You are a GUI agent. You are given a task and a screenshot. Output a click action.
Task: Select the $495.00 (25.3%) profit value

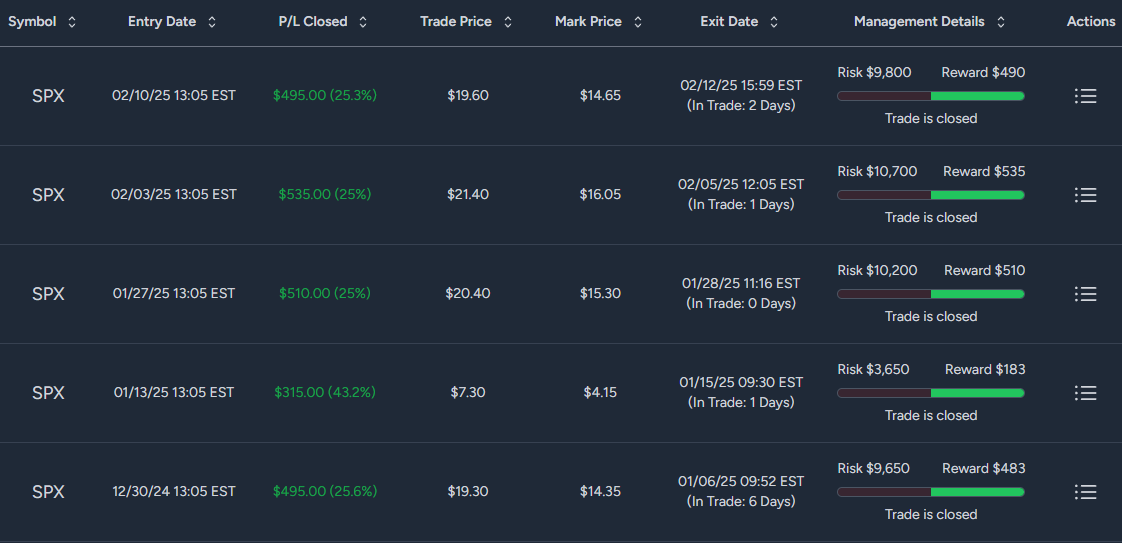click(325, 95)
